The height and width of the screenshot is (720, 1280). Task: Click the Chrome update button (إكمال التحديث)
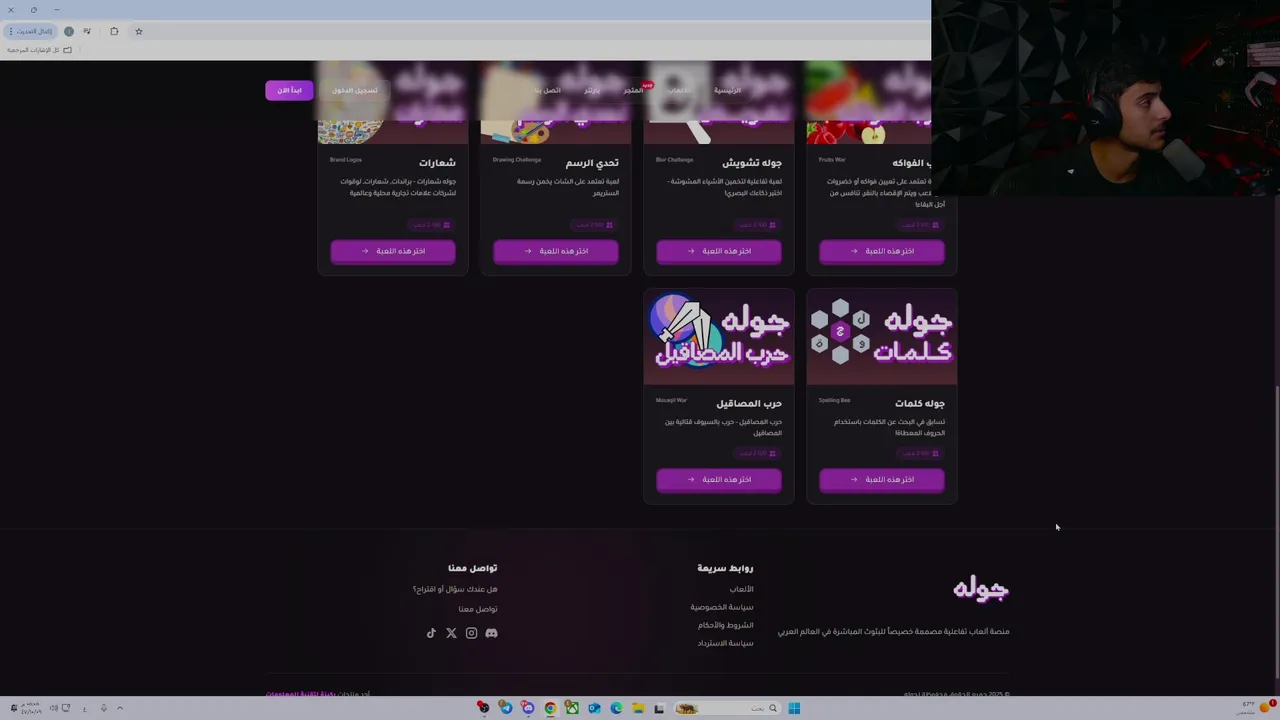click(30, 31)
